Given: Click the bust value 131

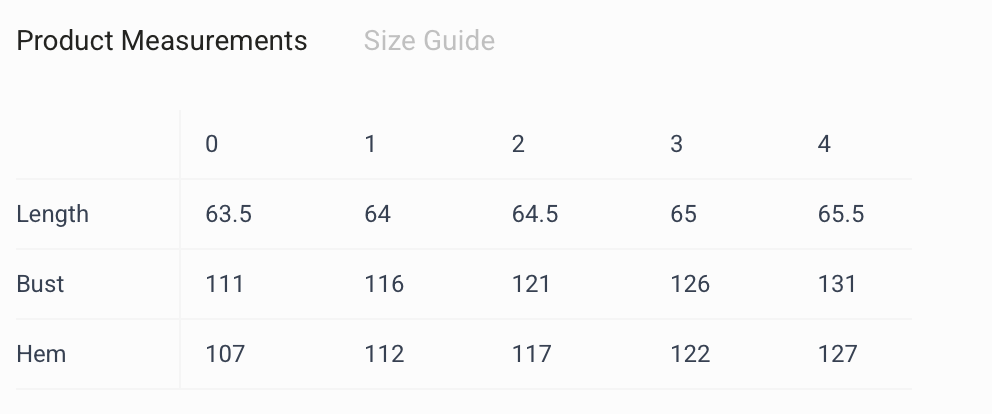Looking at the screenshot, I should 837,284.
